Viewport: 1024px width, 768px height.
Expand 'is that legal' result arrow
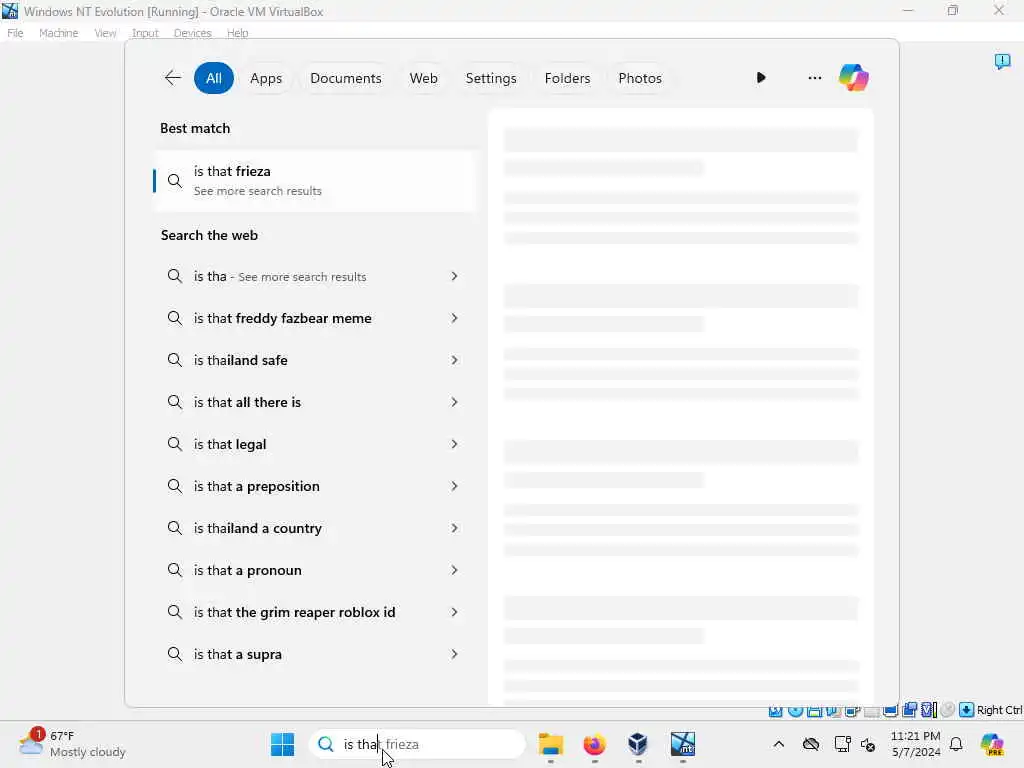(455, 444)
